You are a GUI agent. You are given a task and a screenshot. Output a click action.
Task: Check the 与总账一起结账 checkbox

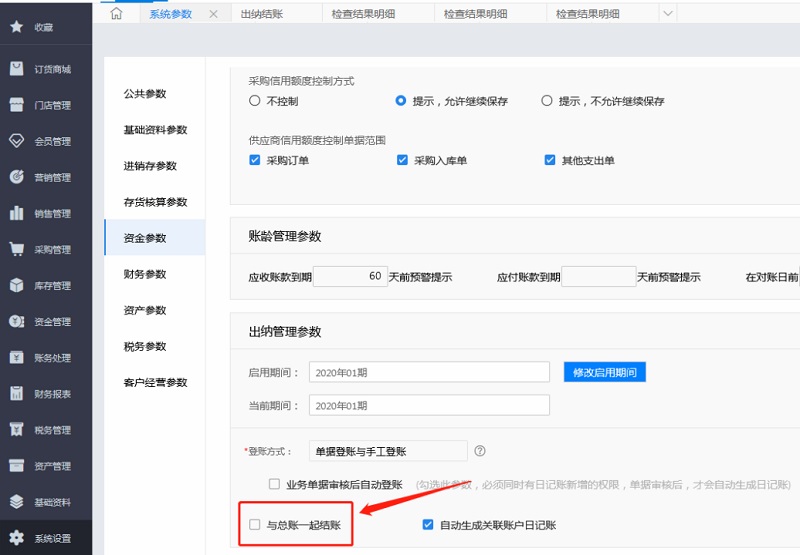(x=255, y=524)
